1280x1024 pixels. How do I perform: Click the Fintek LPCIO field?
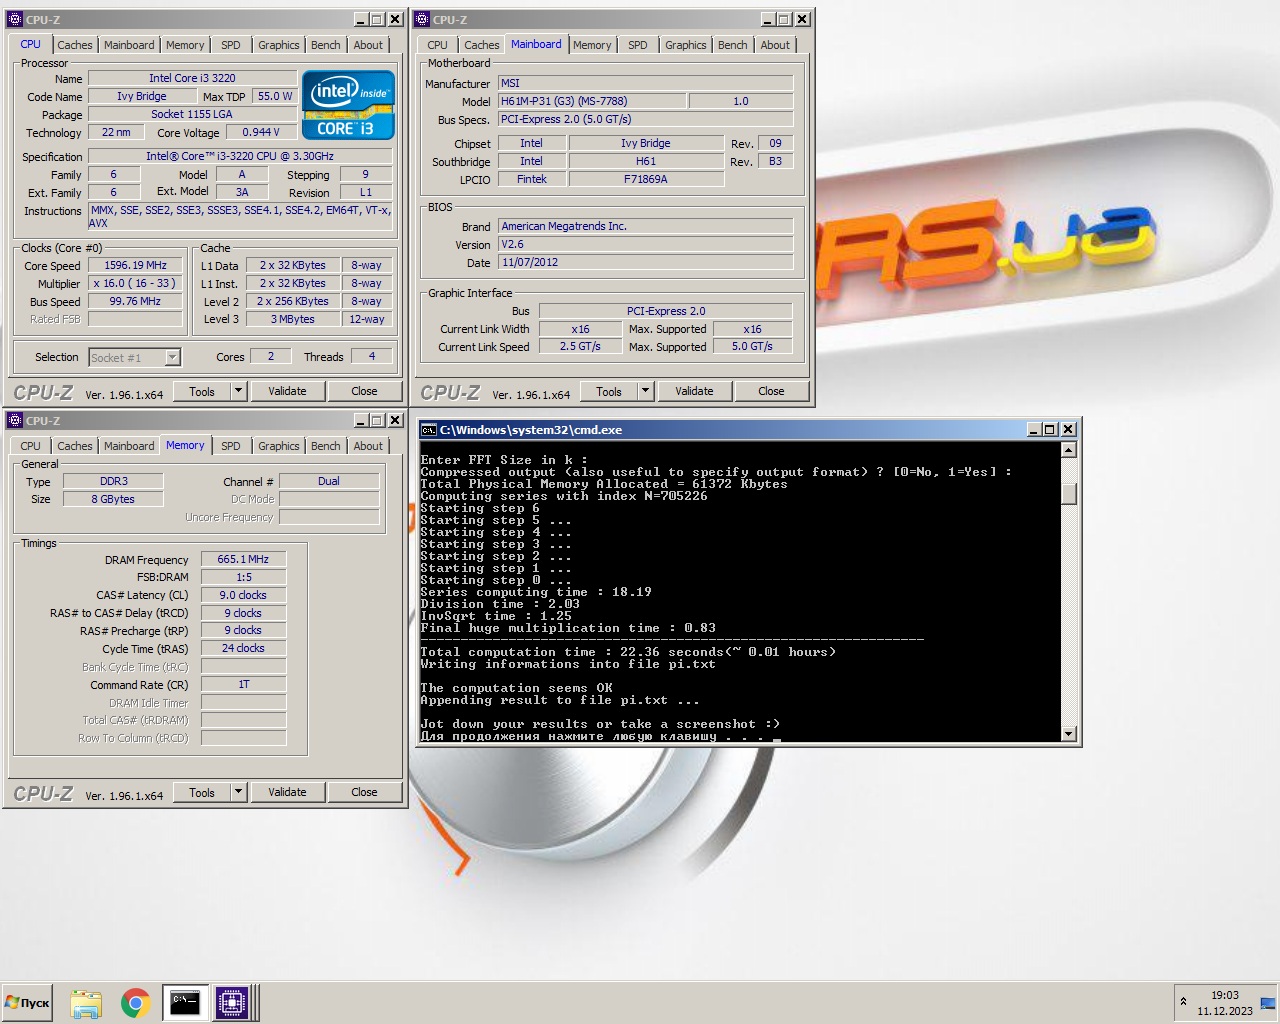pyautogui.click(x=532, y=179)
